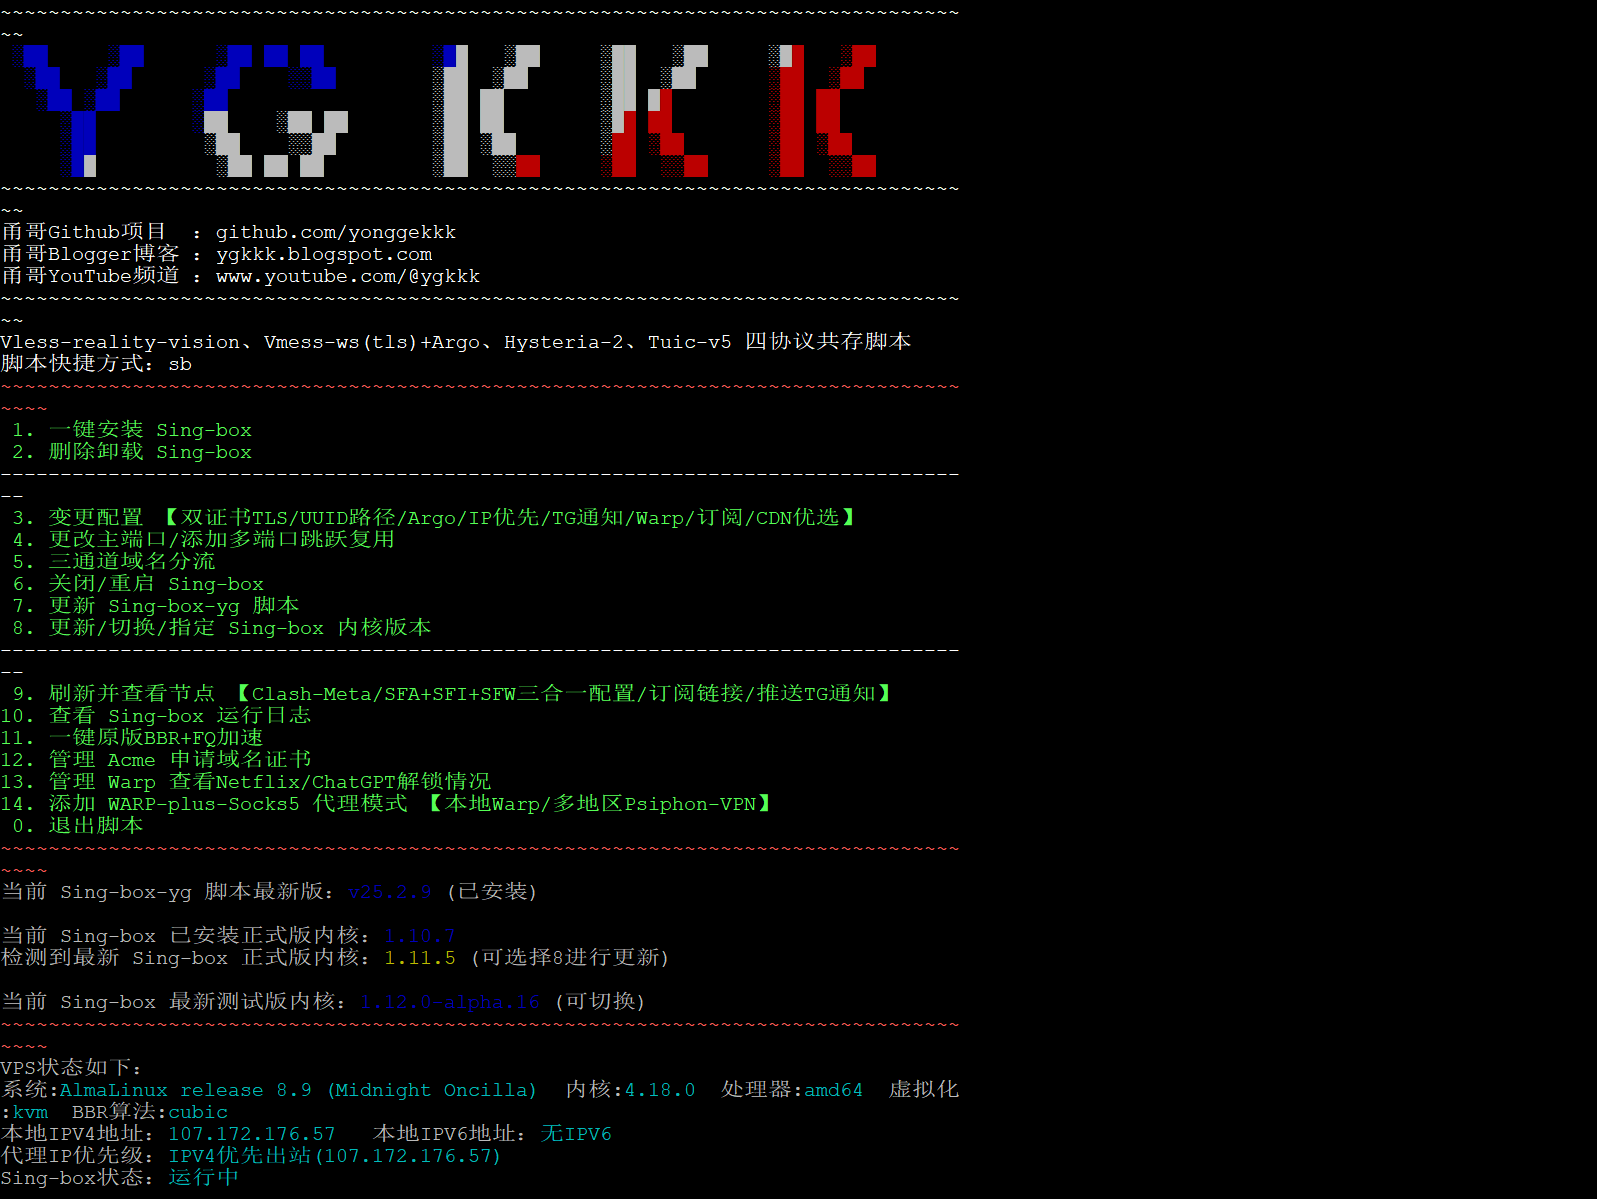Select menu option 1 一键安装 Sing-box
The width and height of the screenshot is (1597, 1199).
pos(150,430)
